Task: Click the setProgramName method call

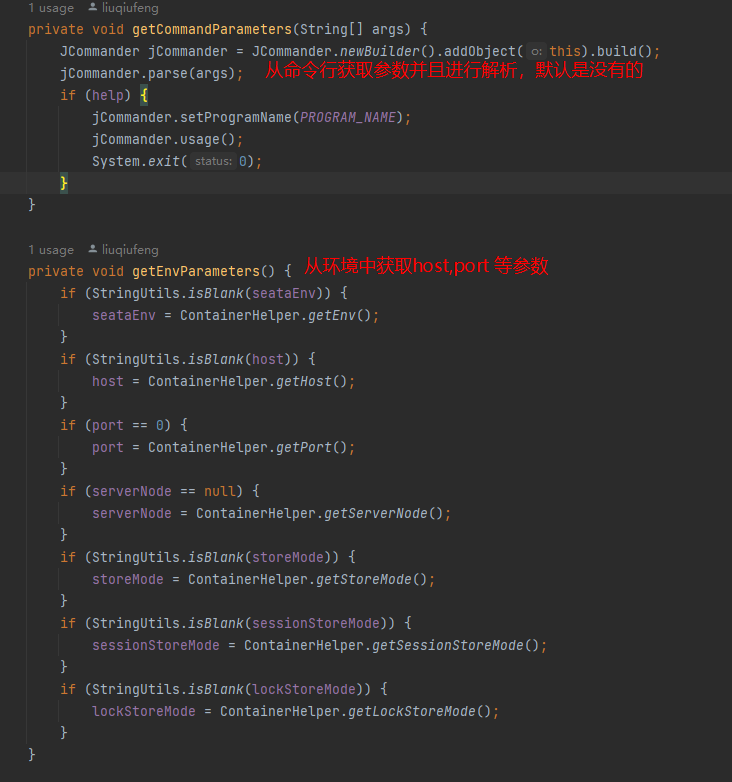Action: click(x=236, y=117)
